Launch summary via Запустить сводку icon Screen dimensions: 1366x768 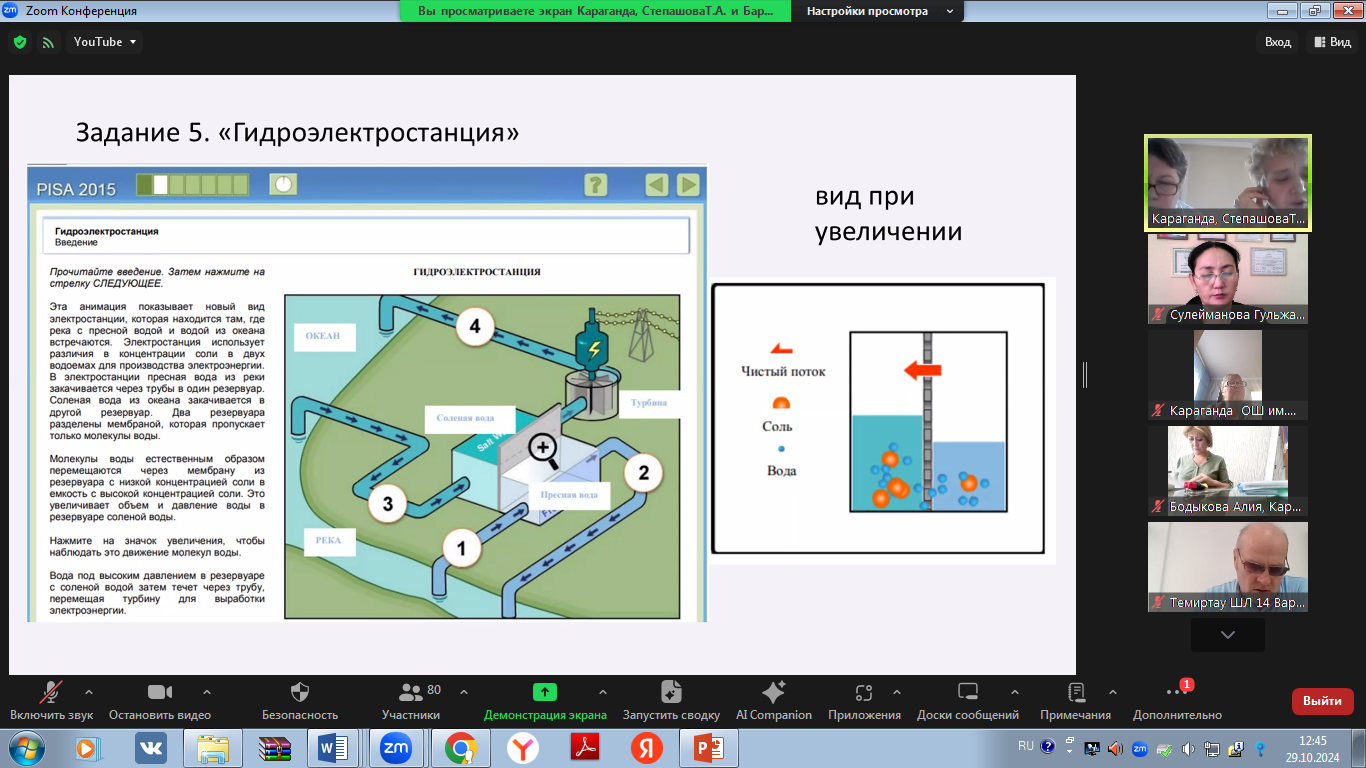671,693
